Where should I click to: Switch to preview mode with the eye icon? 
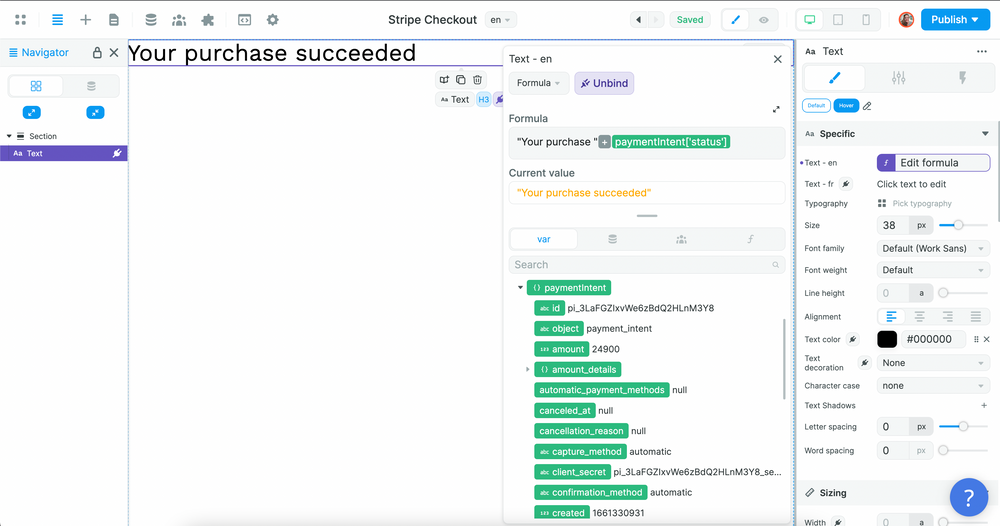click(764, 20)
